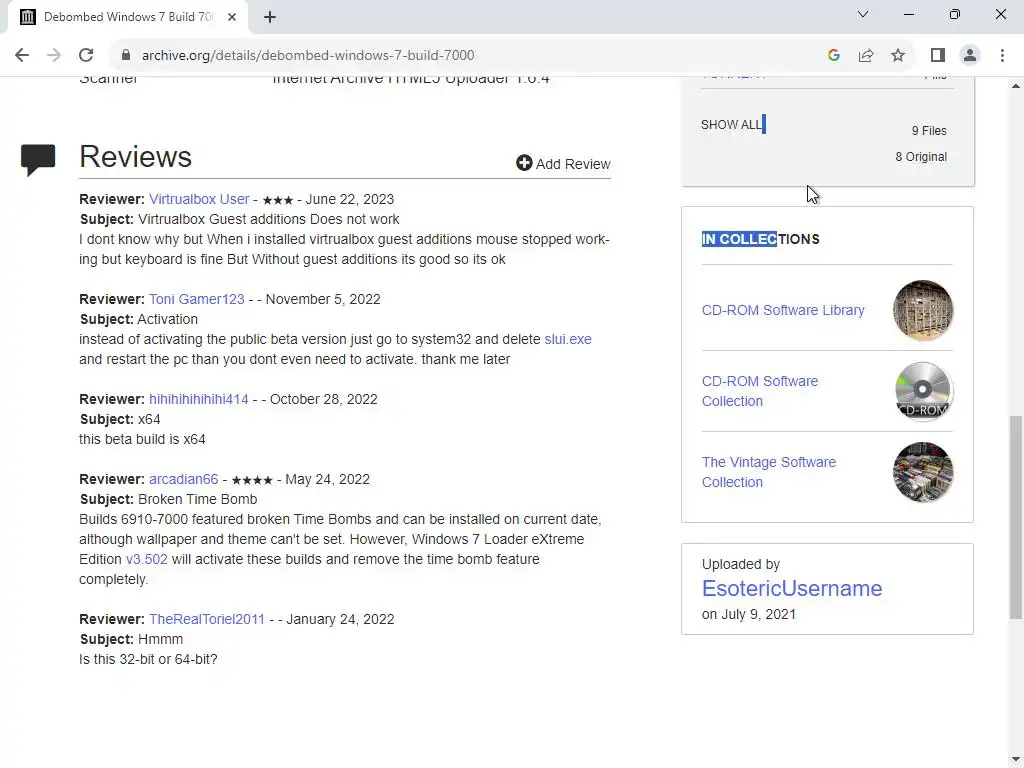This screenshot has height=768, width=1024.
Task: Reload the archive.org page
Action: tap(86, 55)
